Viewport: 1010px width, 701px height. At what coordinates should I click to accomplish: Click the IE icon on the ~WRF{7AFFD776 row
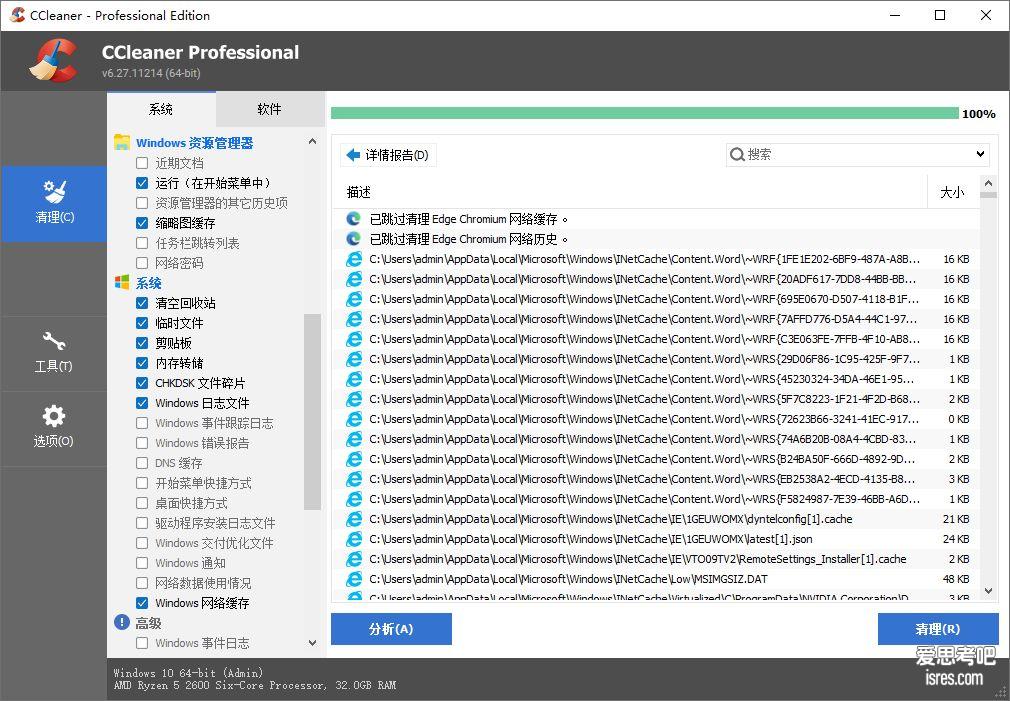pos(354,319)
